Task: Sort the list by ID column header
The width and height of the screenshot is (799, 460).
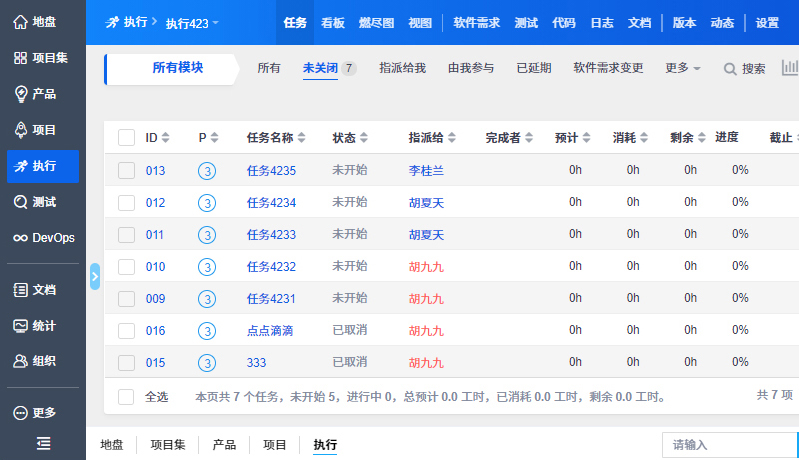Action: click(x=157, y=138)
